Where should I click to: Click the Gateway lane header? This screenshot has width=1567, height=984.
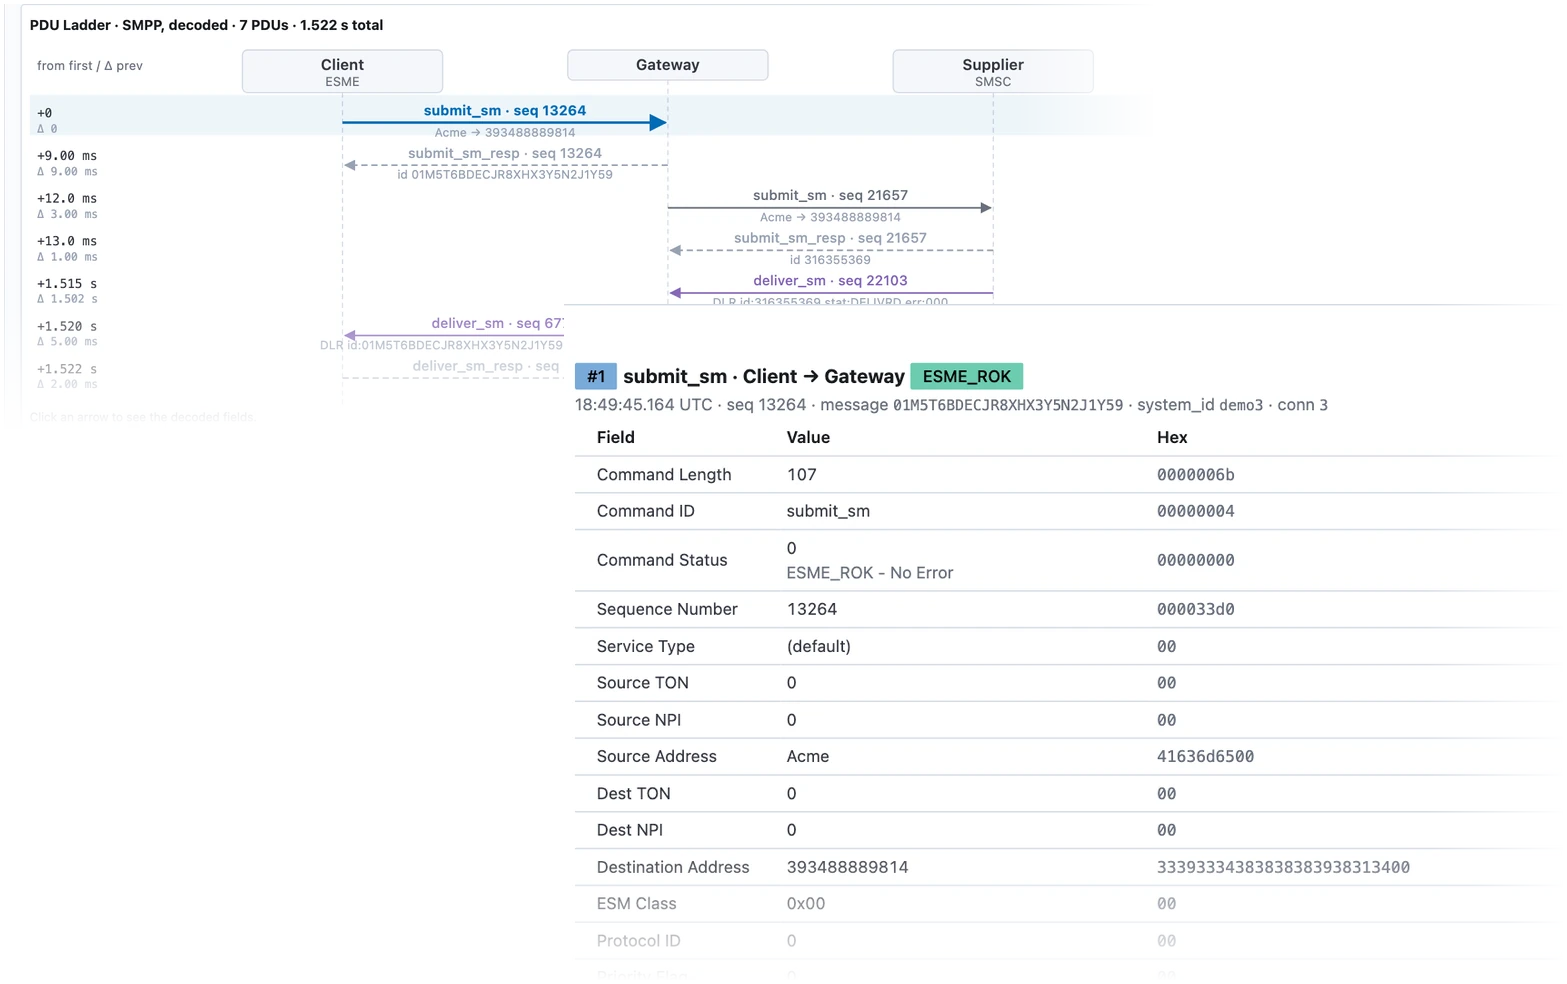click(x=668, y=65)
